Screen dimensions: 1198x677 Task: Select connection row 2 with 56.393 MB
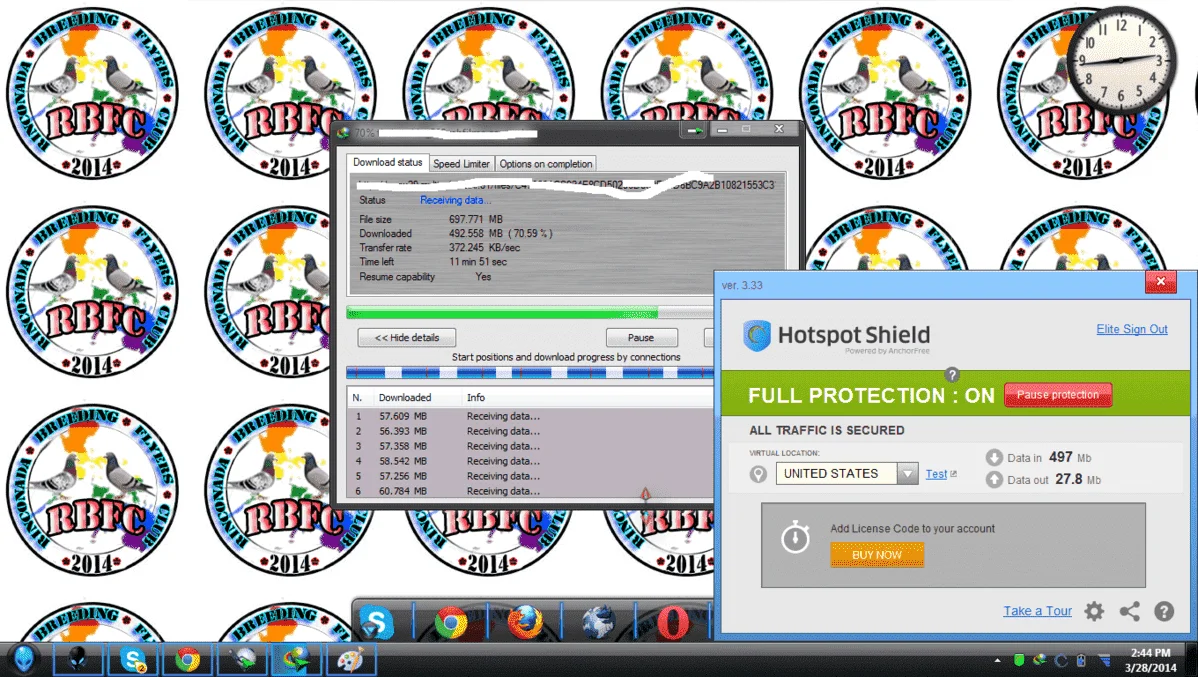point(530,432)
